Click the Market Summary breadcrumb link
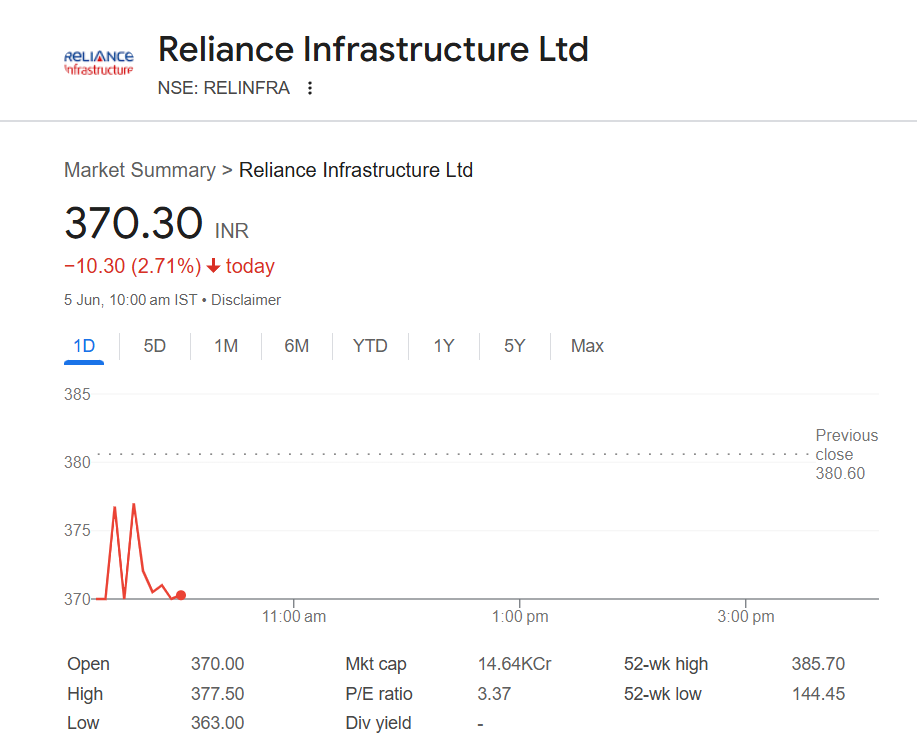This screenshot has height=746, width=917. pyautogui.click(x=140, y=170)
